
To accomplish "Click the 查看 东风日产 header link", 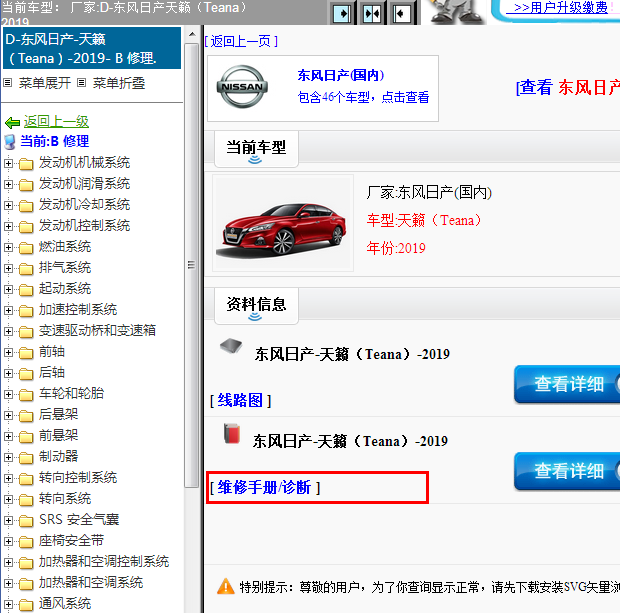I will pyautogui.click(x=568, y=87).
